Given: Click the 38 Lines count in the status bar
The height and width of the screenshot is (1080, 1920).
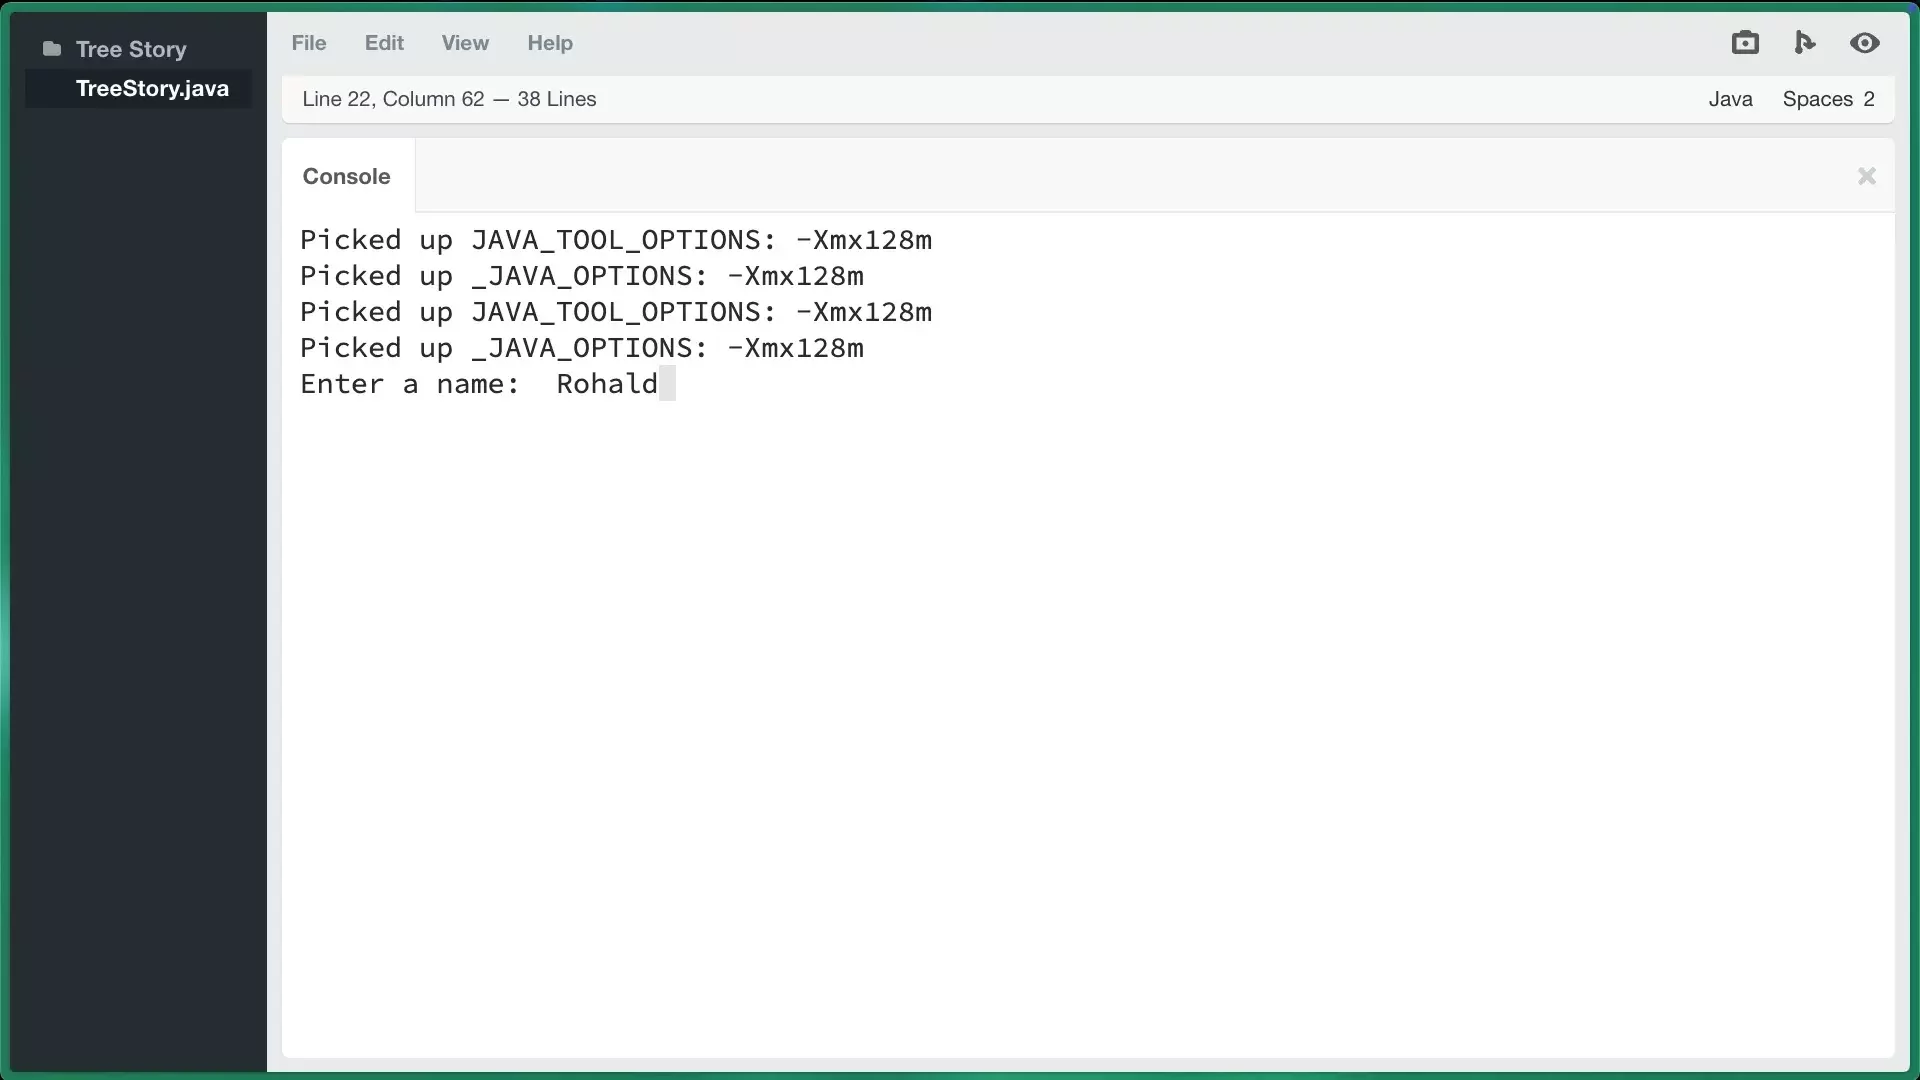Looking at the screenshot, I should 557,98.
